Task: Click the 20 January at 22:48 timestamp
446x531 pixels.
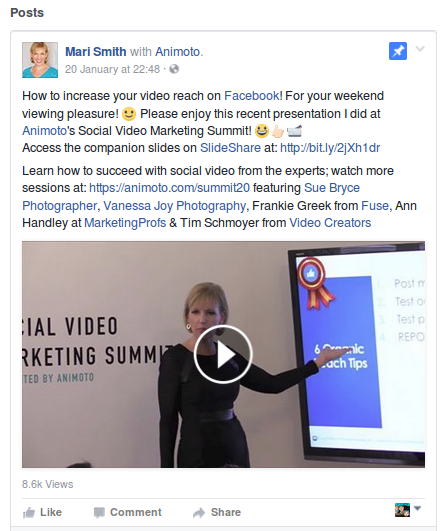Action: (112, 69)
